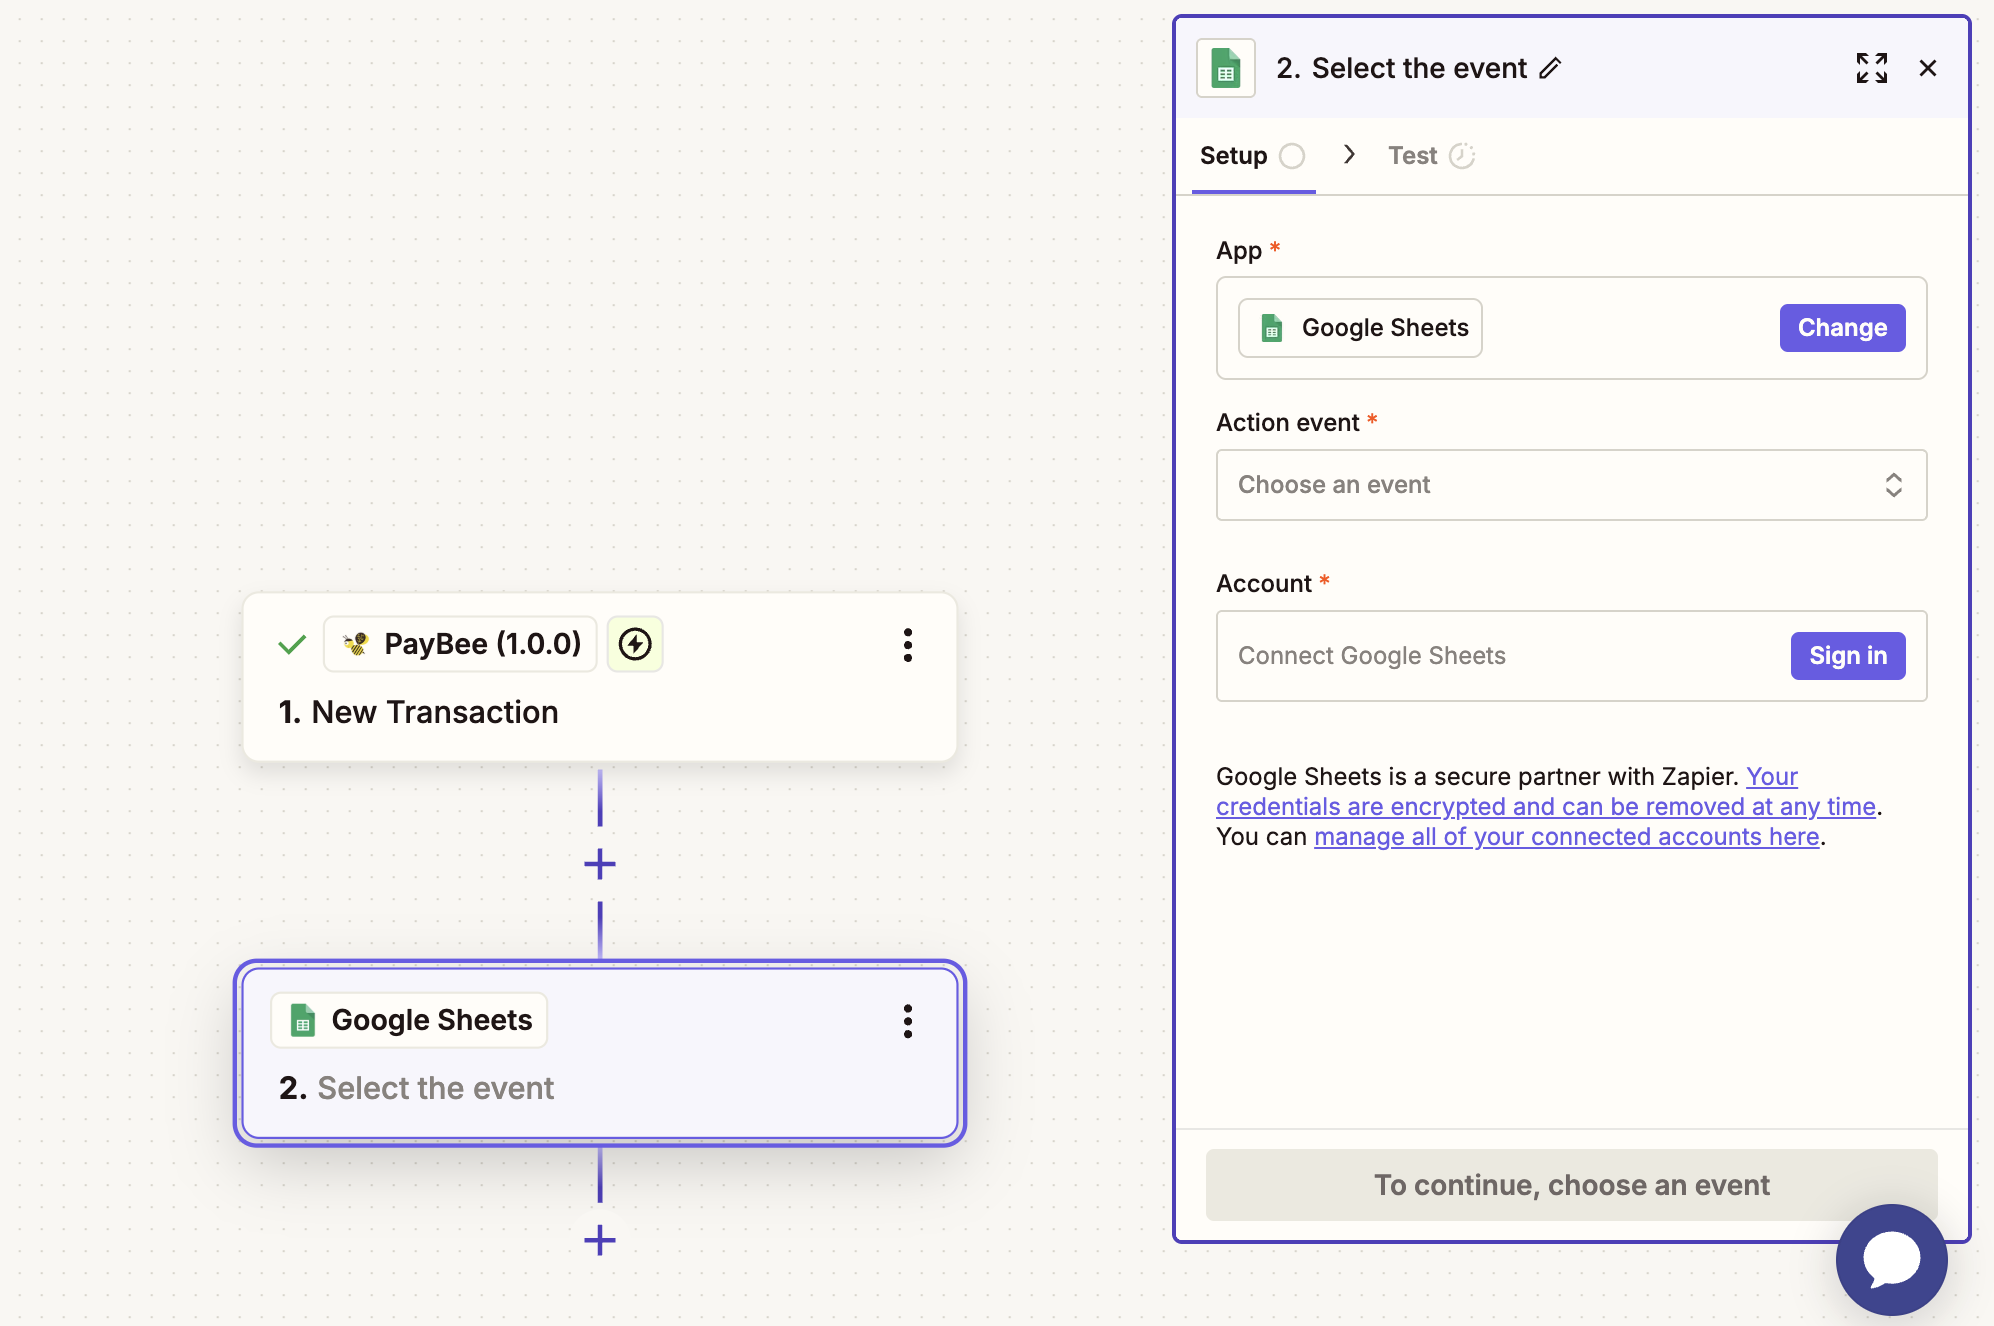The image size is (1994, 1326).
Task: Open manage all connected accounts link
Action: pos(1566,837)
